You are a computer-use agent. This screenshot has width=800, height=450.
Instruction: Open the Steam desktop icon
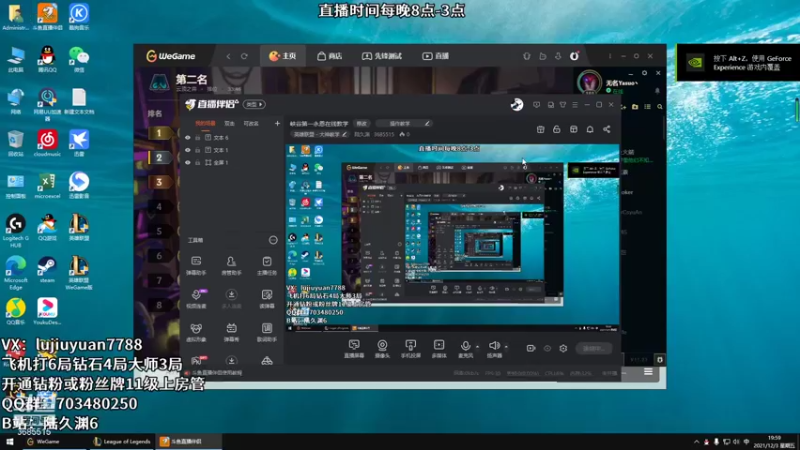click(47, 270)
